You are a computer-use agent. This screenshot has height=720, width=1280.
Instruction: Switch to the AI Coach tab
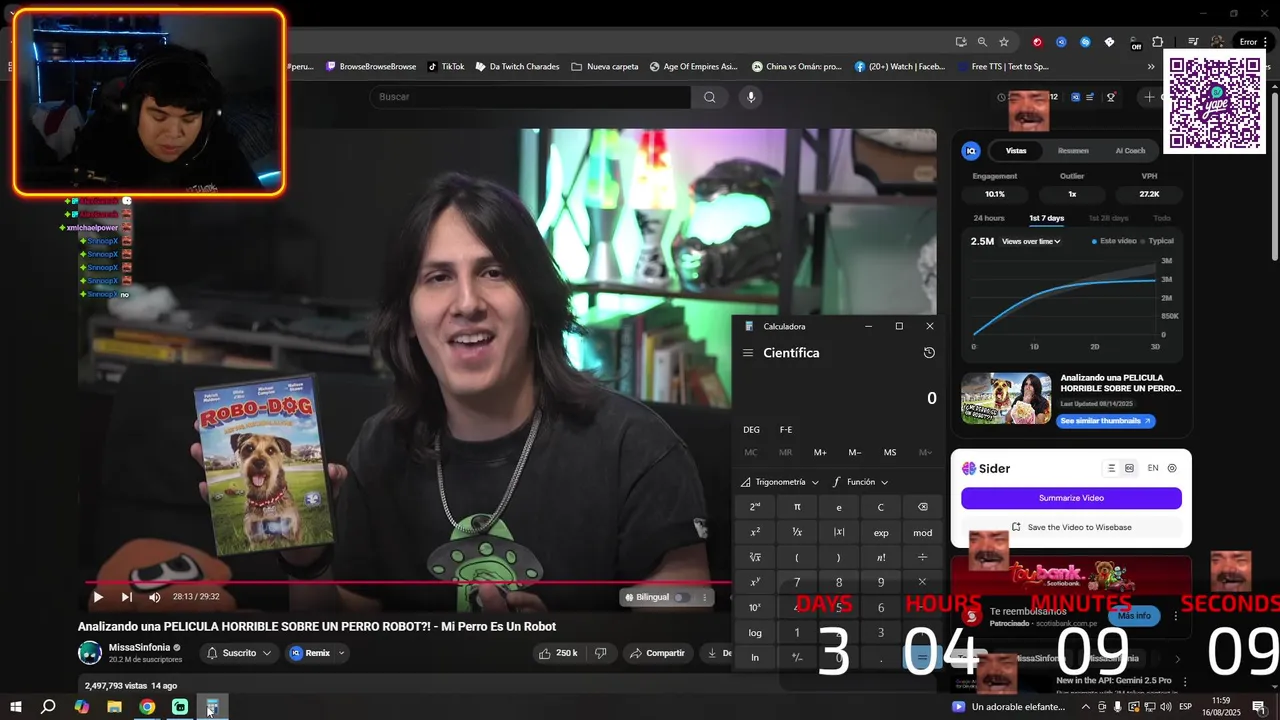1130,151
